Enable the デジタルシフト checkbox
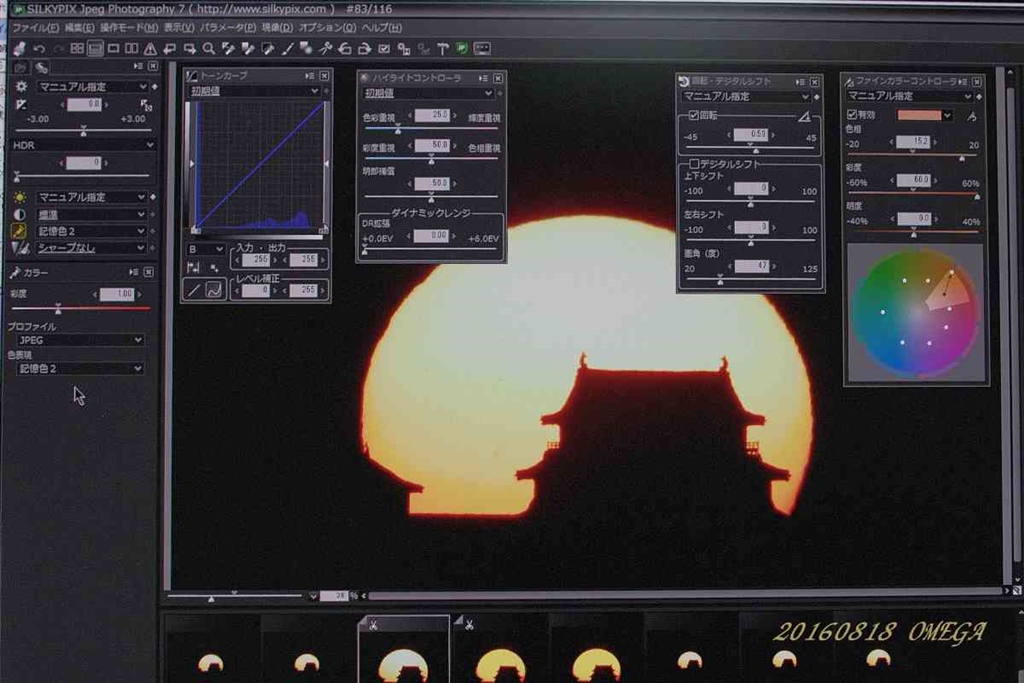The image size is (1024, 683). point(694,164)
